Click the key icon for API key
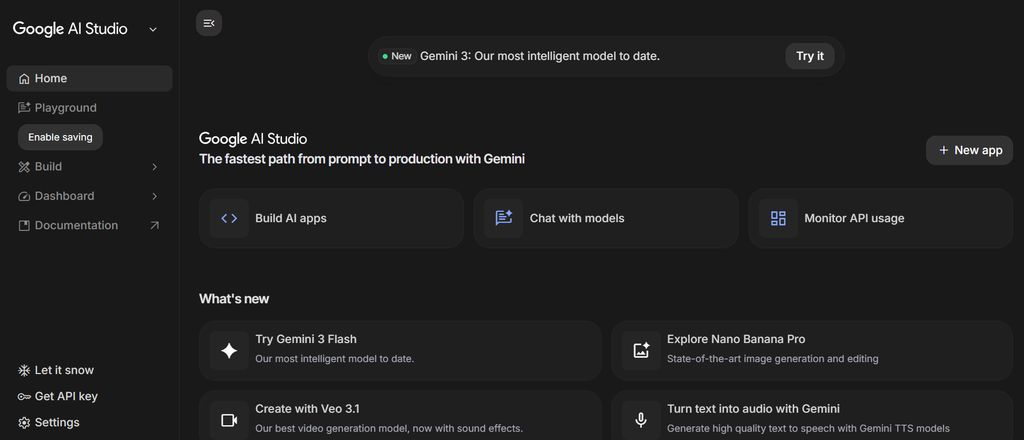Screen dimensions: 1024x440 pos(24,397)
